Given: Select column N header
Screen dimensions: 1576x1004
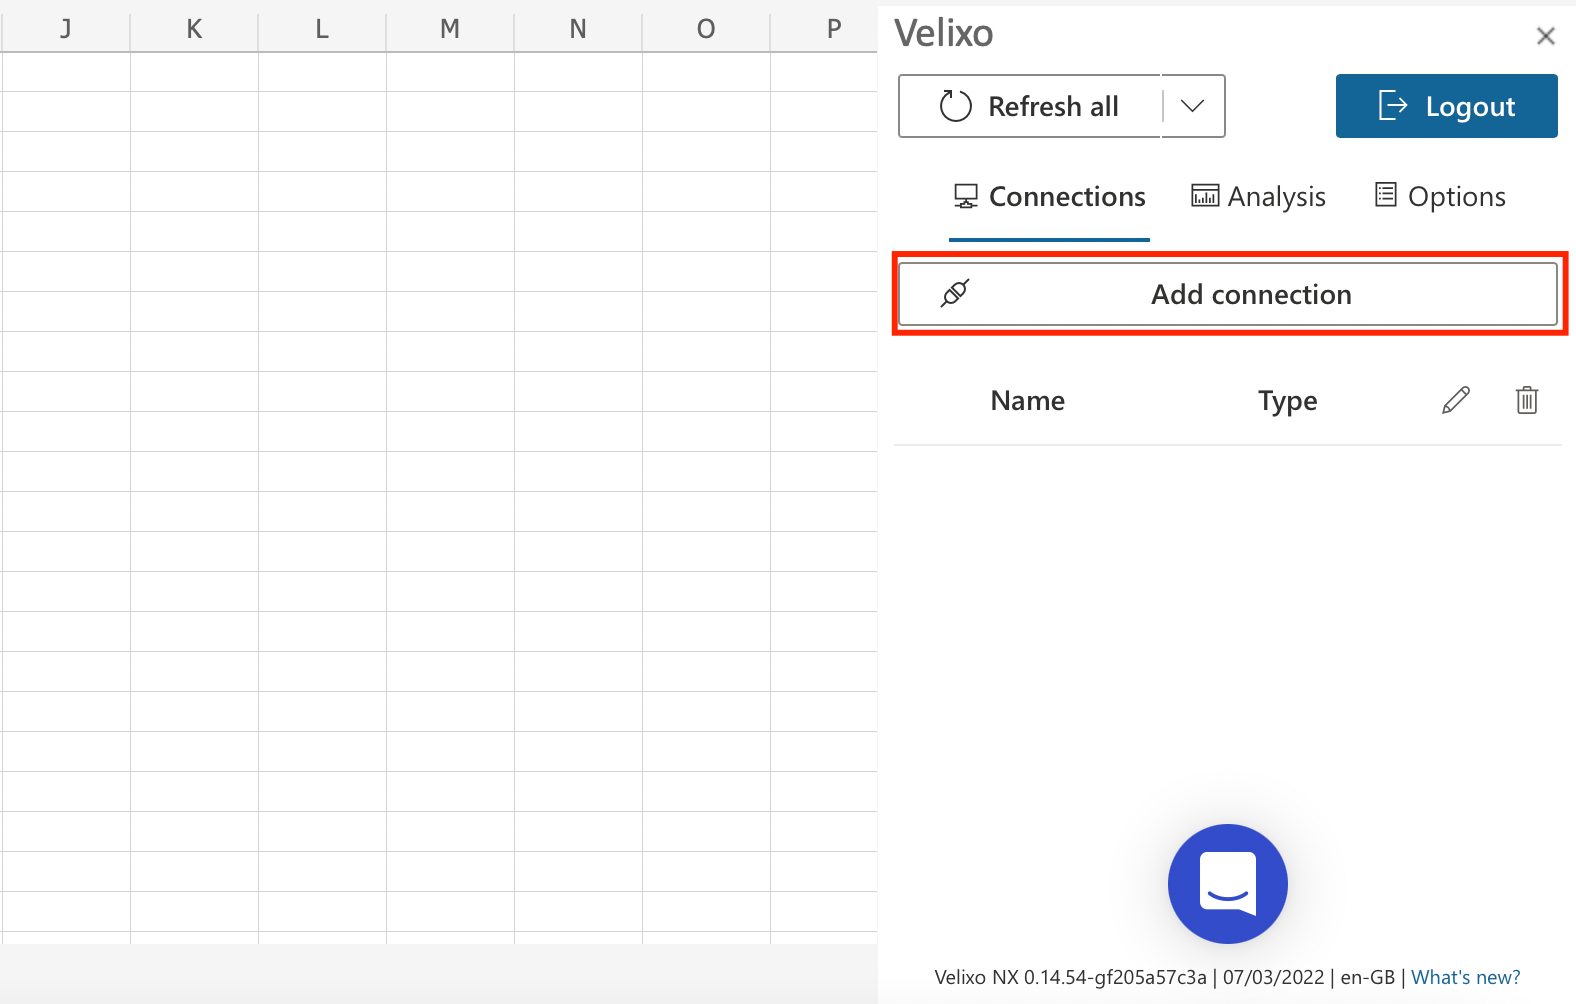Looking at the screenshot, I should [578, 28].
